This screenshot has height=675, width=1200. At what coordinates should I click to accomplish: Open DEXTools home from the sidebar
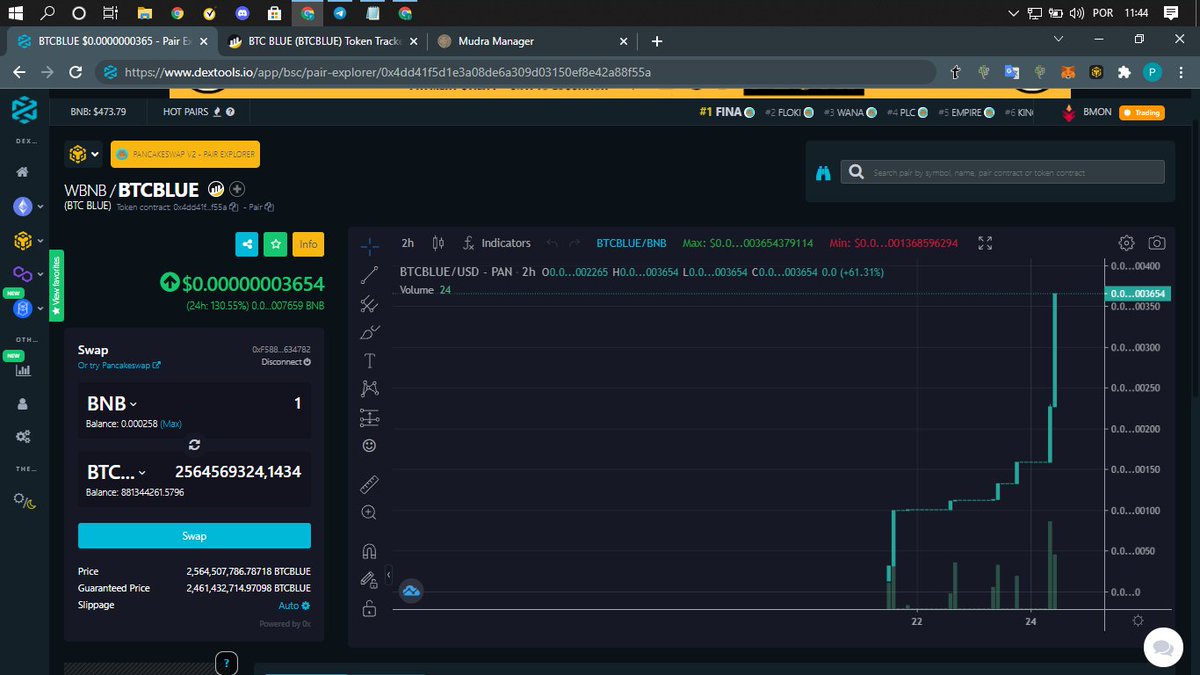coord(23,172)
